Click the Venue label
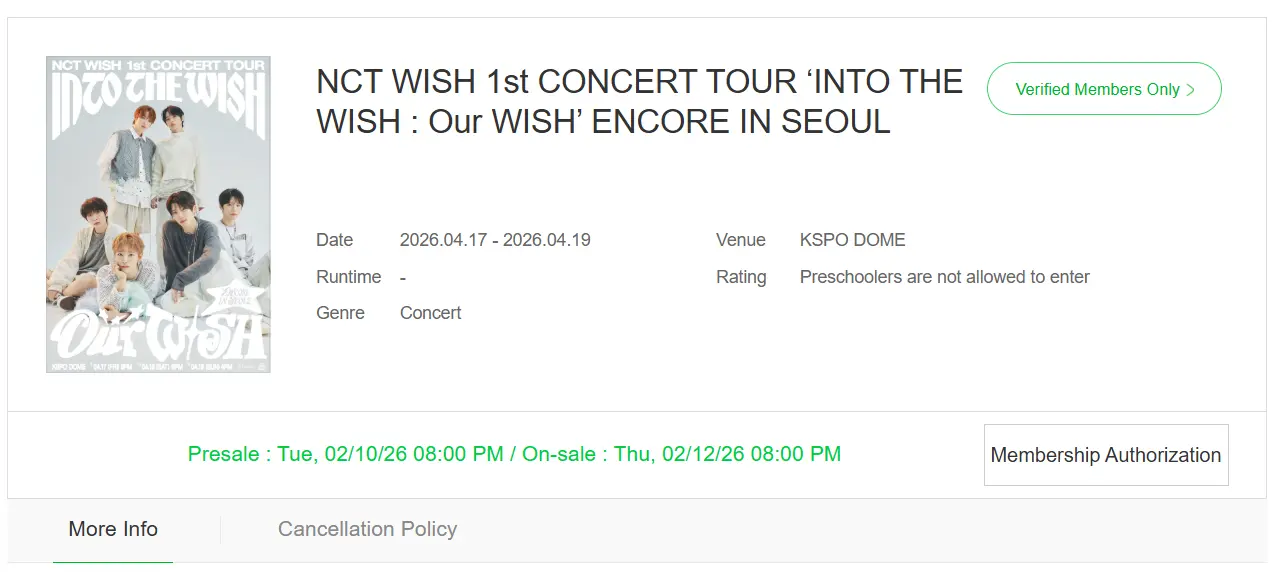This screenshot has width=1277, height=572. (740, 240)
